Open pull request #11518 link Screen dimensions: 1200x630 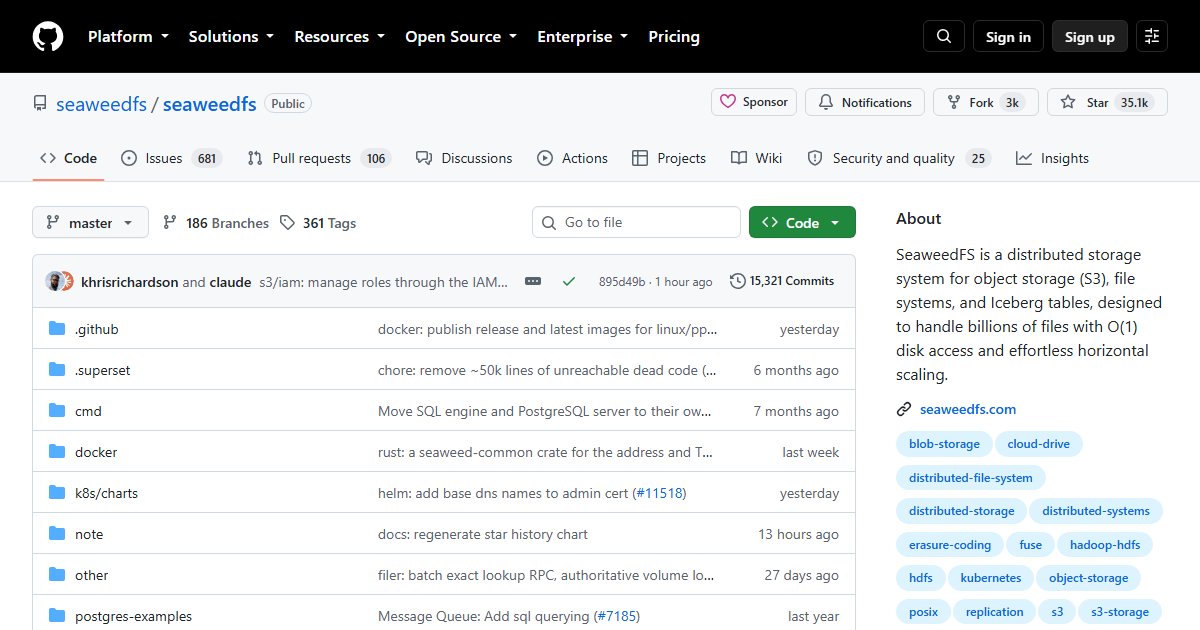(x=658, y=493)
